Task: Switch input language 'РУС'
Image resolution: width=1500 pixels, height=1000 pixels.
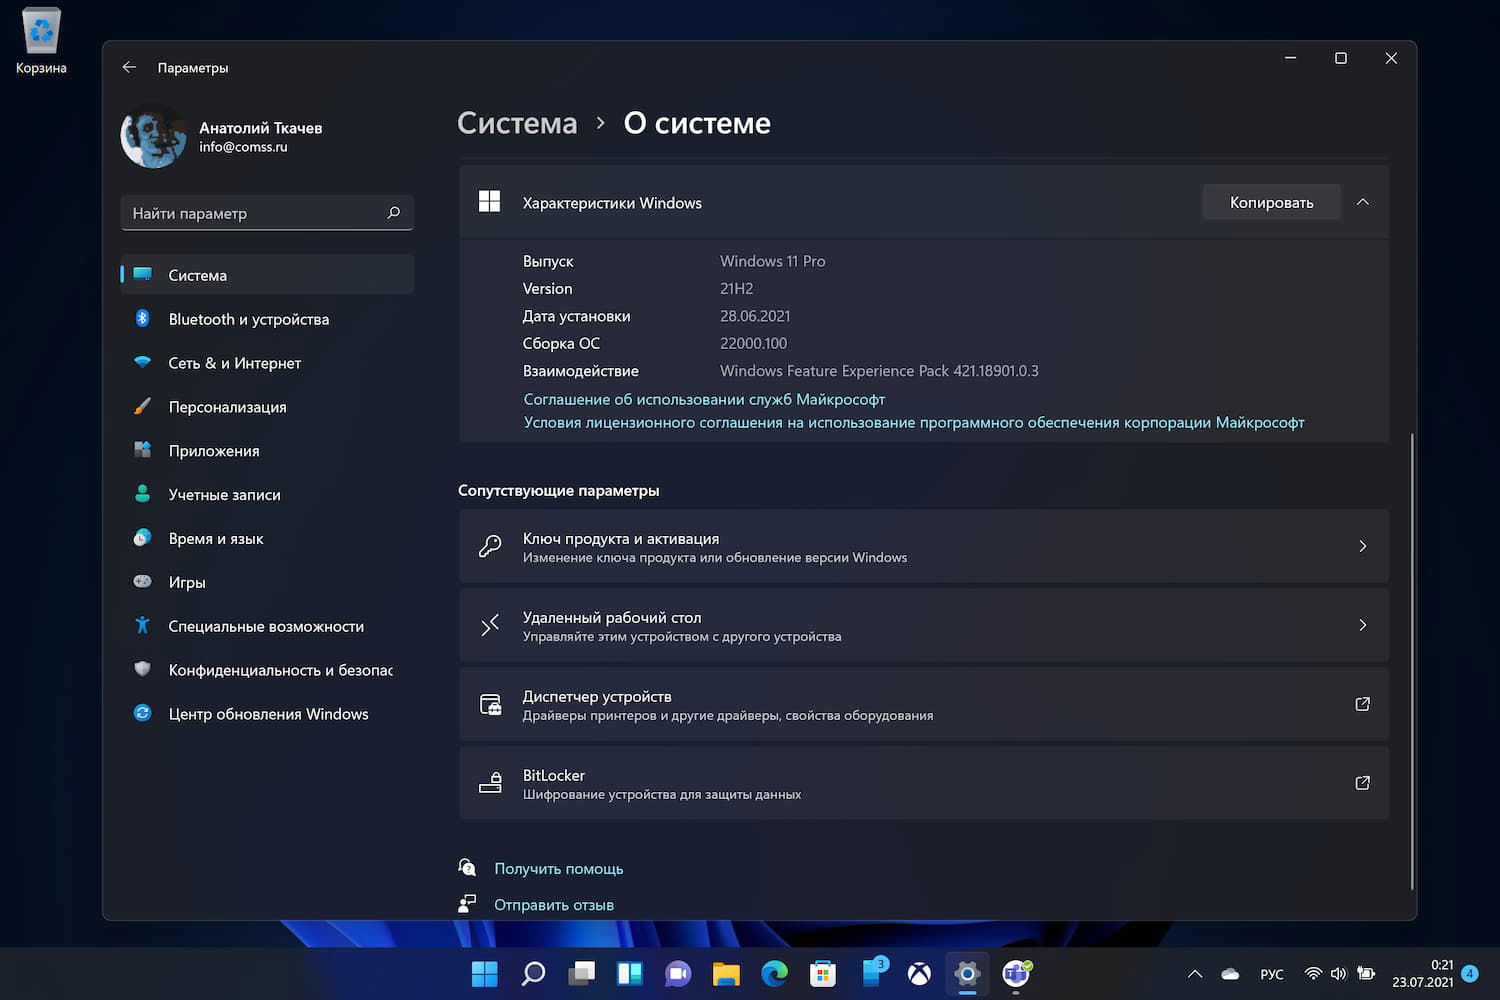Action: (x=1272, y=974)
